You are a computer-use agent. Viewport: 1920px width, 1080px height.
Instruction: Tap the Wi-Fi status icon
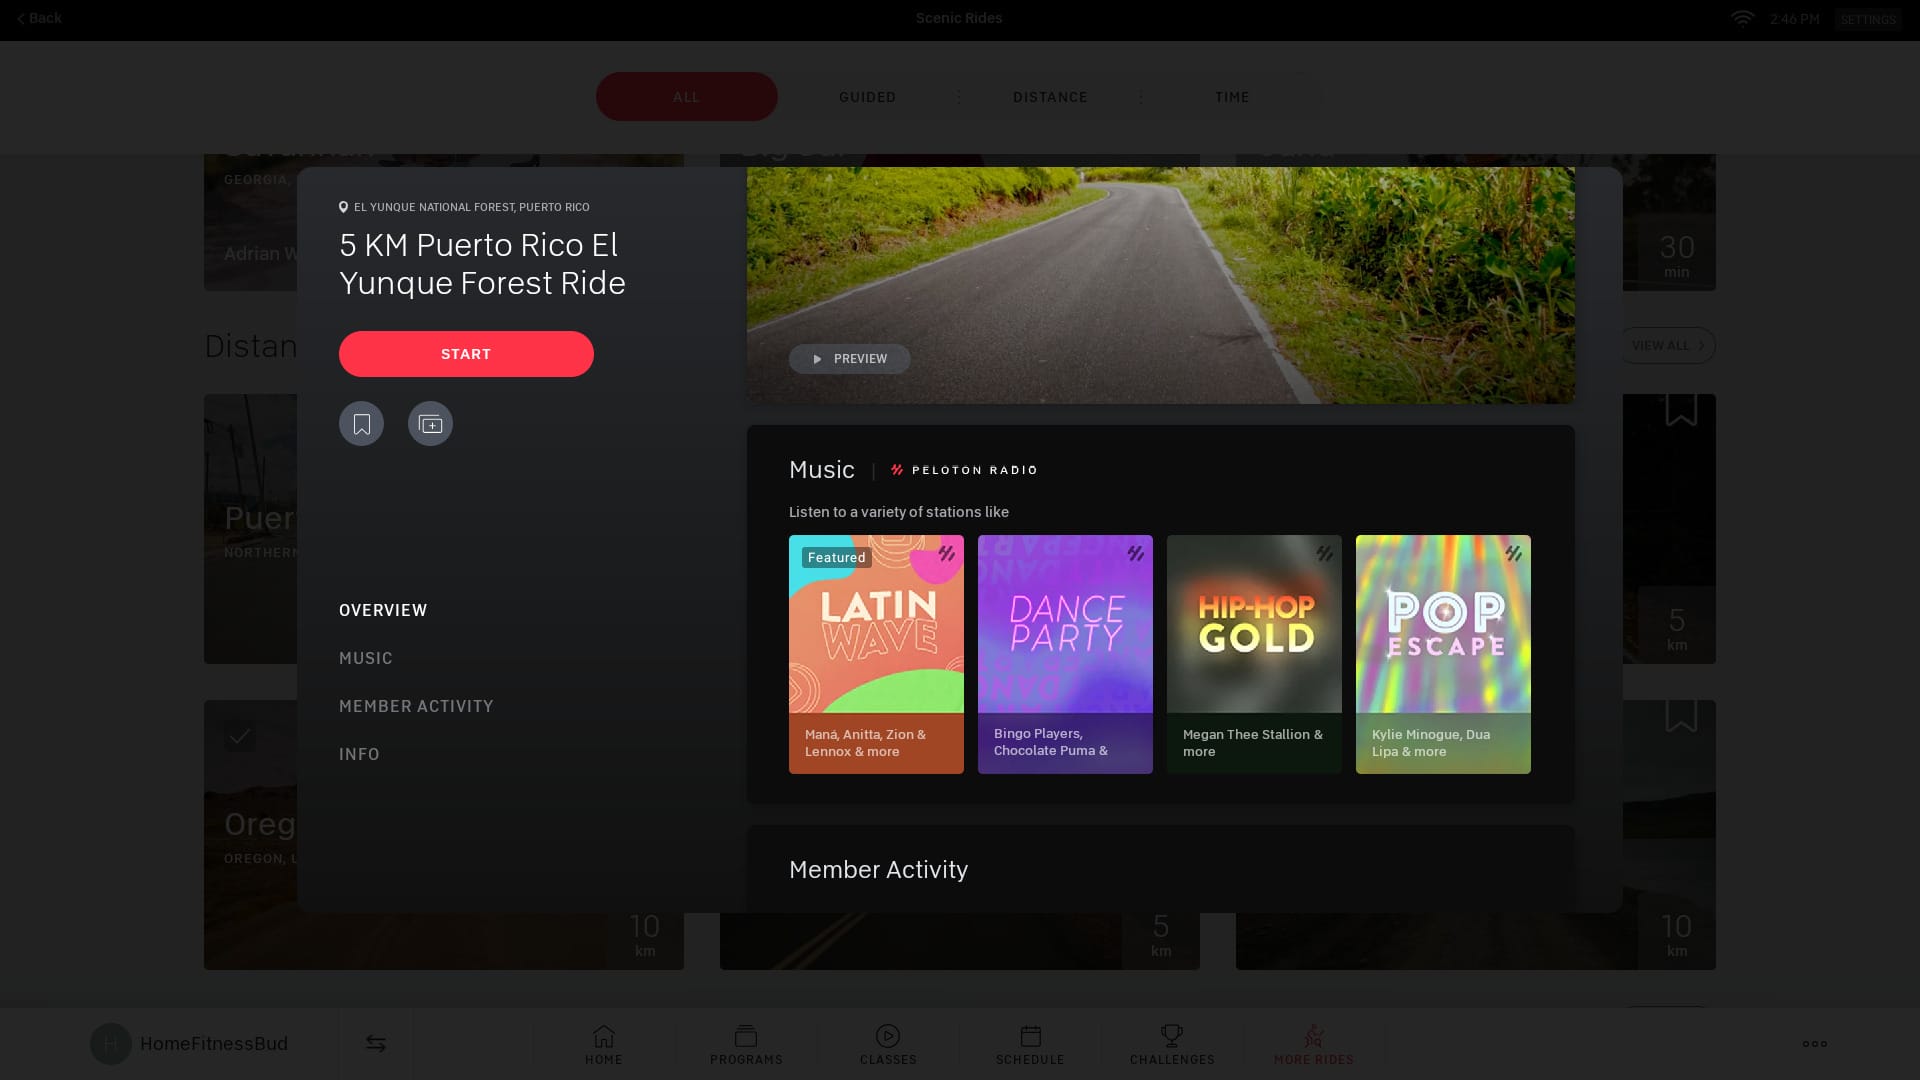coord(1742,19)
